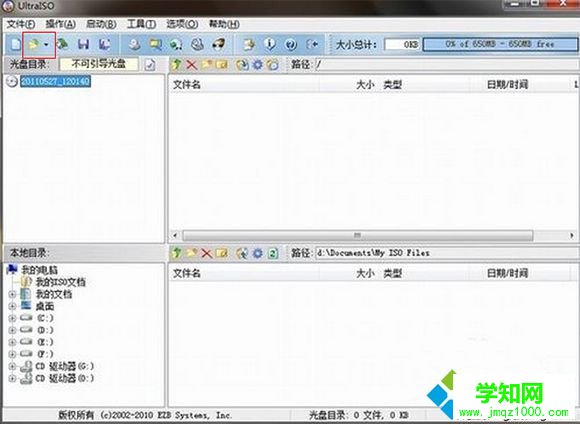Click the Help question mark icon
Screen dimensions: 580x424
tap(291, 45)
